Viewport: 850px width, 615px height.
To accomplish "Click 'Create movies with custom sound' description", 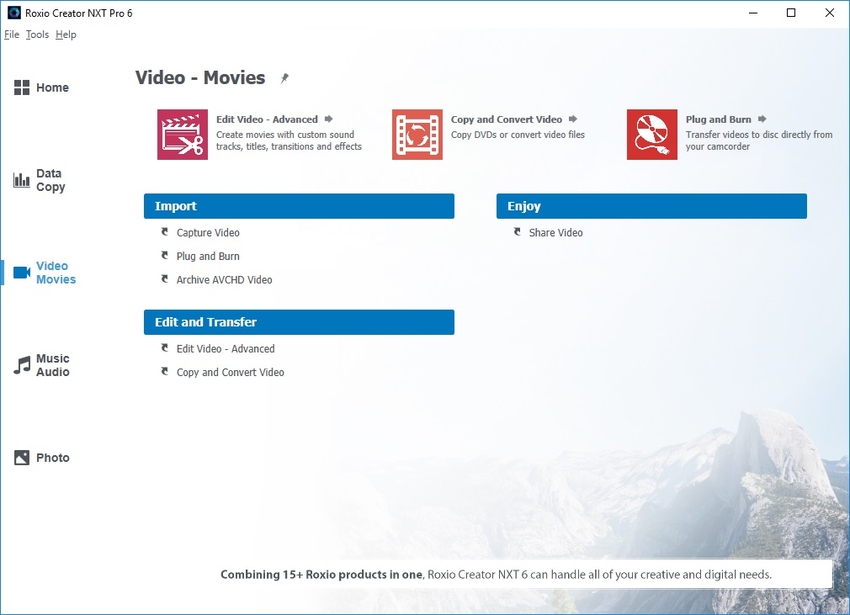I will [289, 140].
